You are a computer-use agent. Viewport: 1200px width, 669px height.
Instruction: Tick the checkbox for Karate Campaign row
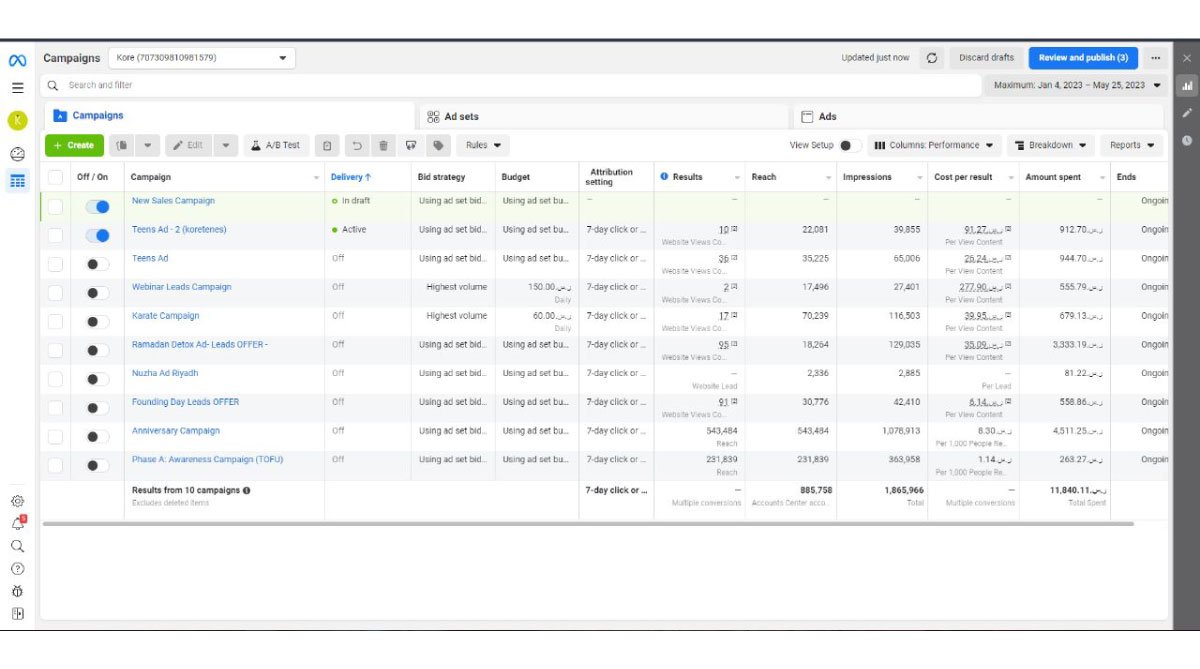(x=55, y=322)
